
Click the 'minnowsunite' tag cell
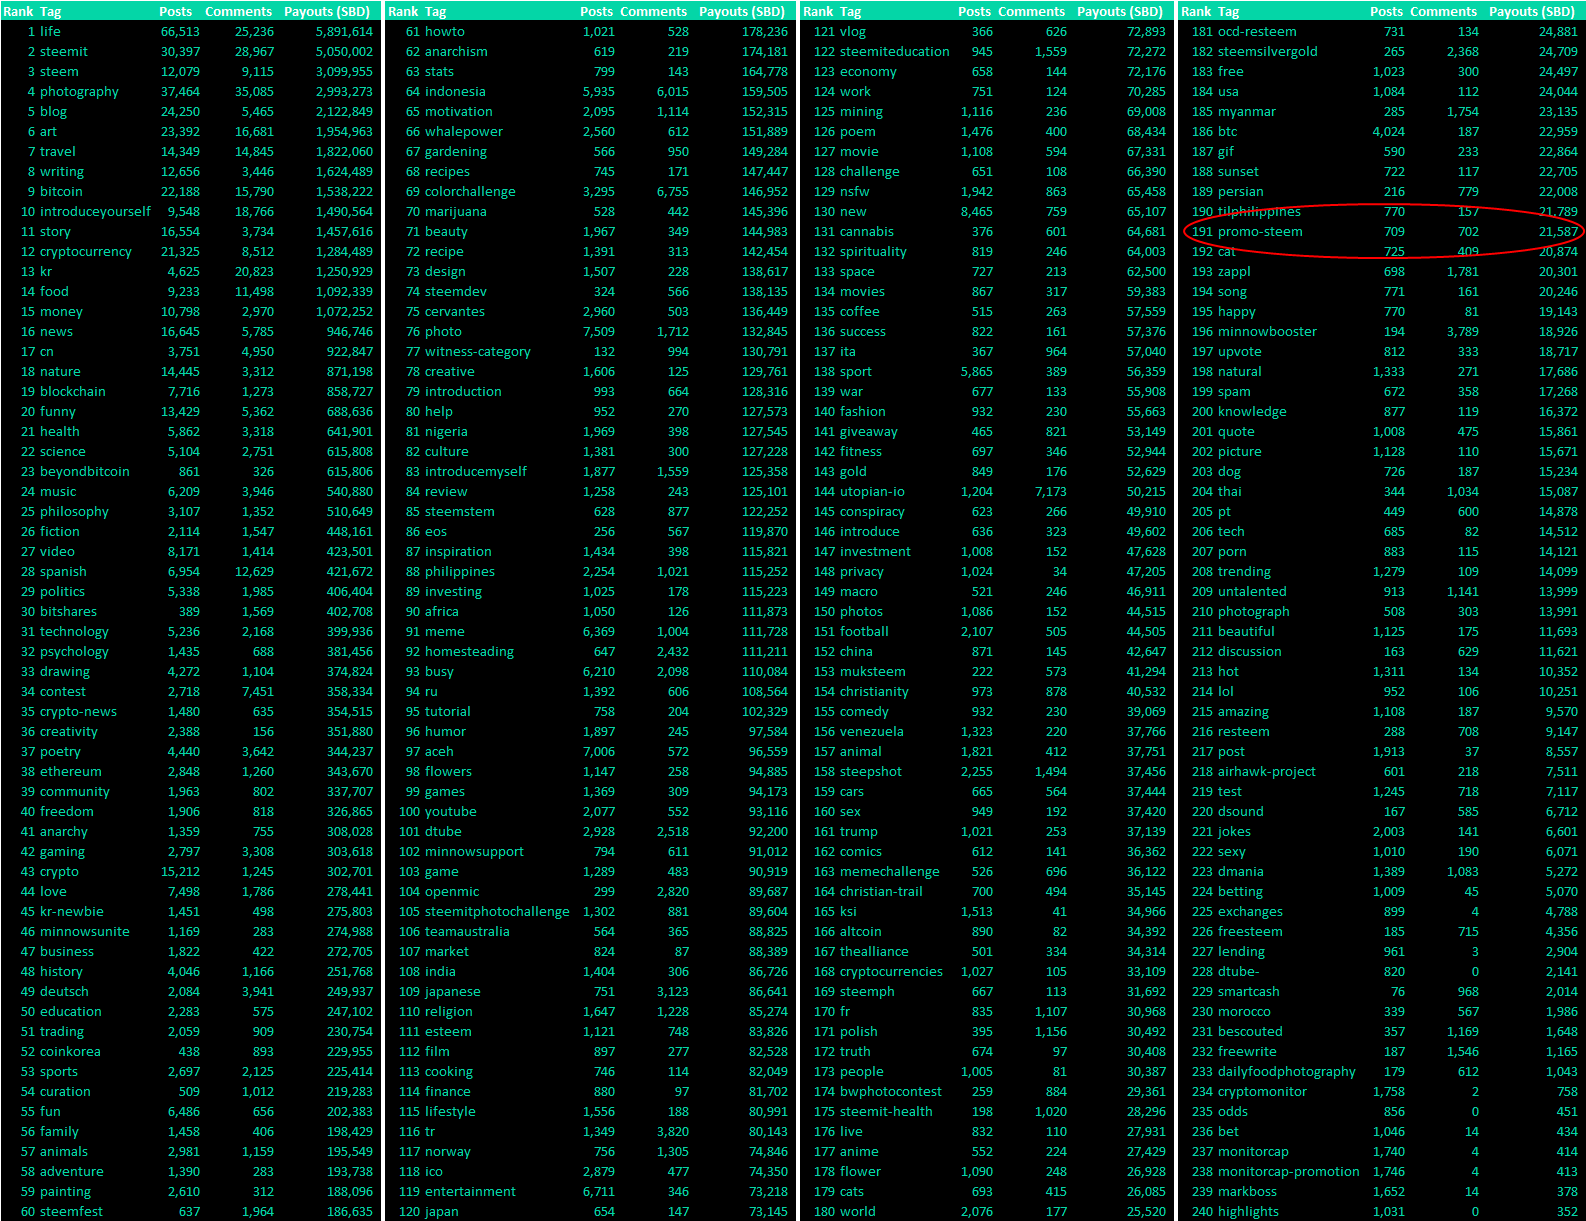click(x=84, y=931)
